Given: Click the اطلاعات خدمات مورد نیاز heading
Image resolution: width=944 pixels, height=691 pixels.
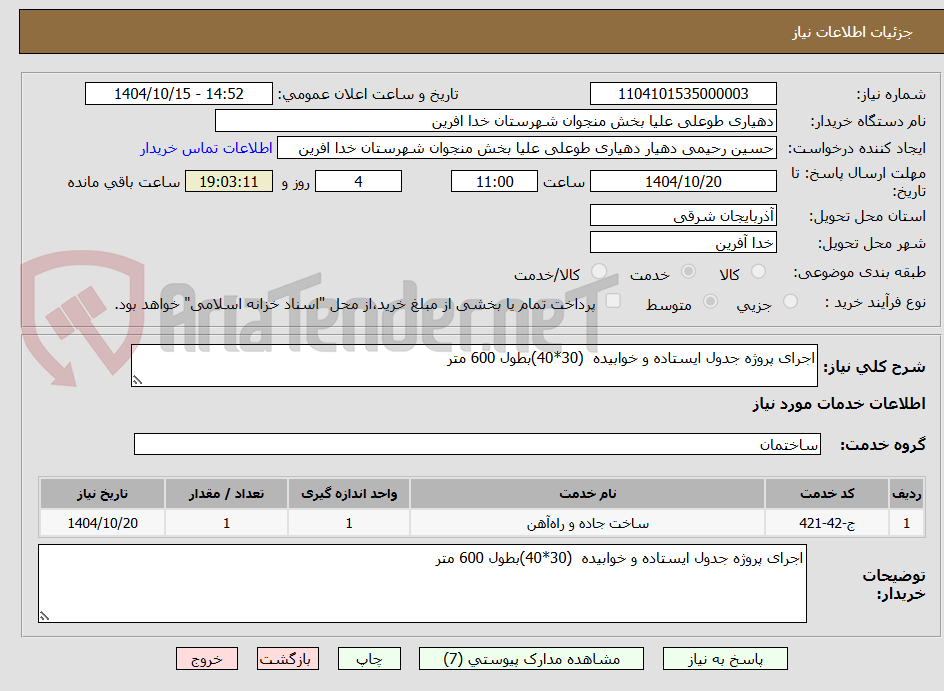Looking at the screenshot, I should [839, 403].
